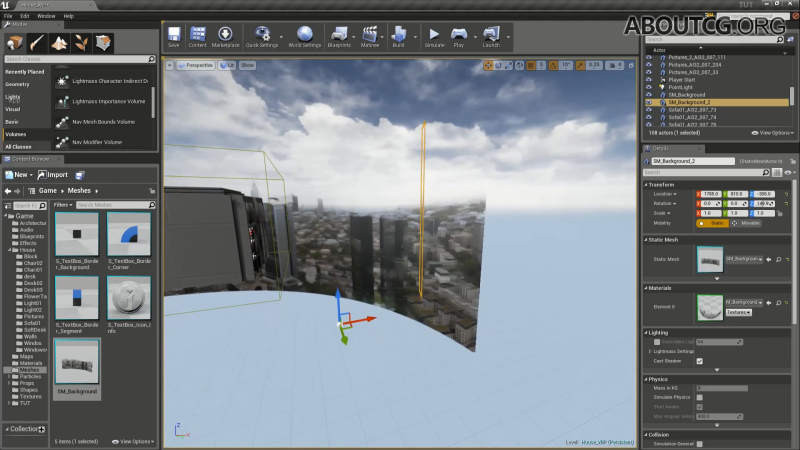
Task: Toggle visibility of SM_Background_2 actor
Action: [649, 103]
